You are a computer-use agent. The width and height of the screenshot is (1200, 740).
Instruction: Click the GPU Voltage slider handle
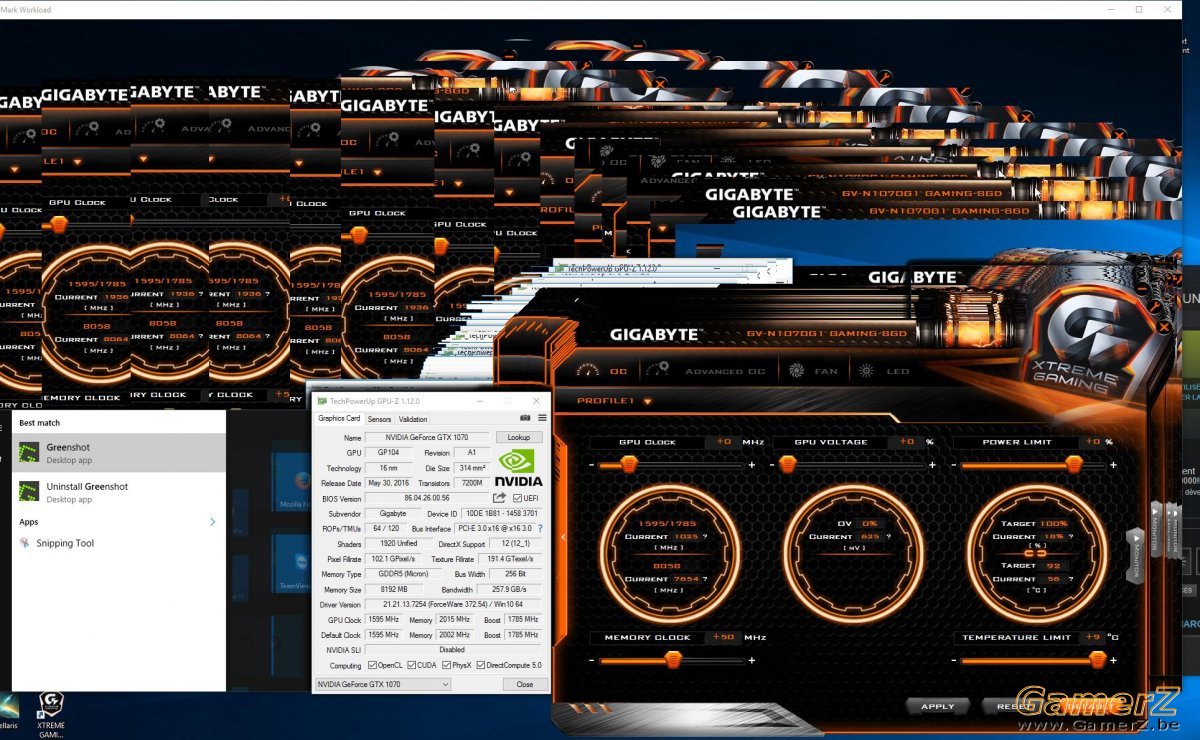pos(788,465)
